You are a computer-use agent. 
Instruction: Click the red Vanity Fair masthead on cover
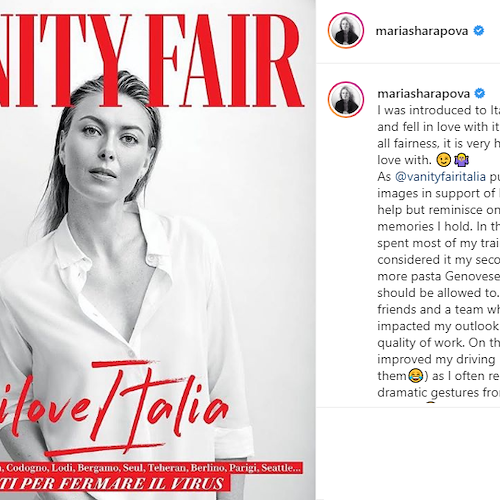pos(152,61)
